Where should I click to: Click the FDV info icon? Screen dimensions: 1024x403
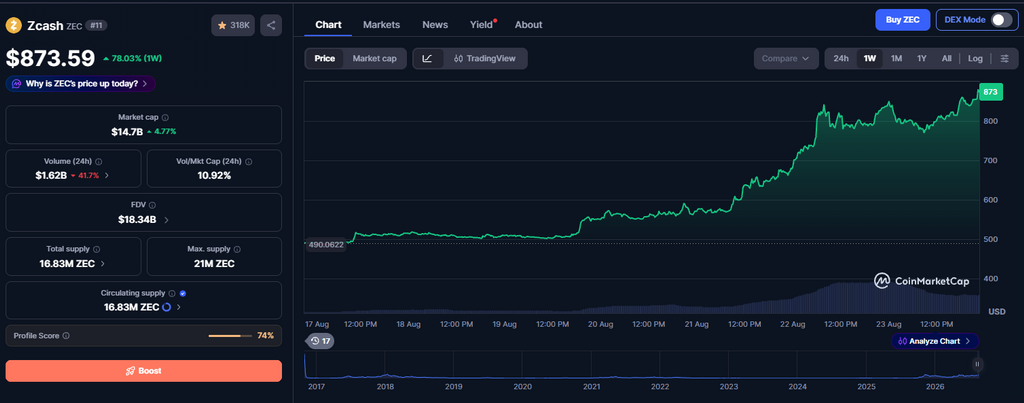(x=152, y=205)
